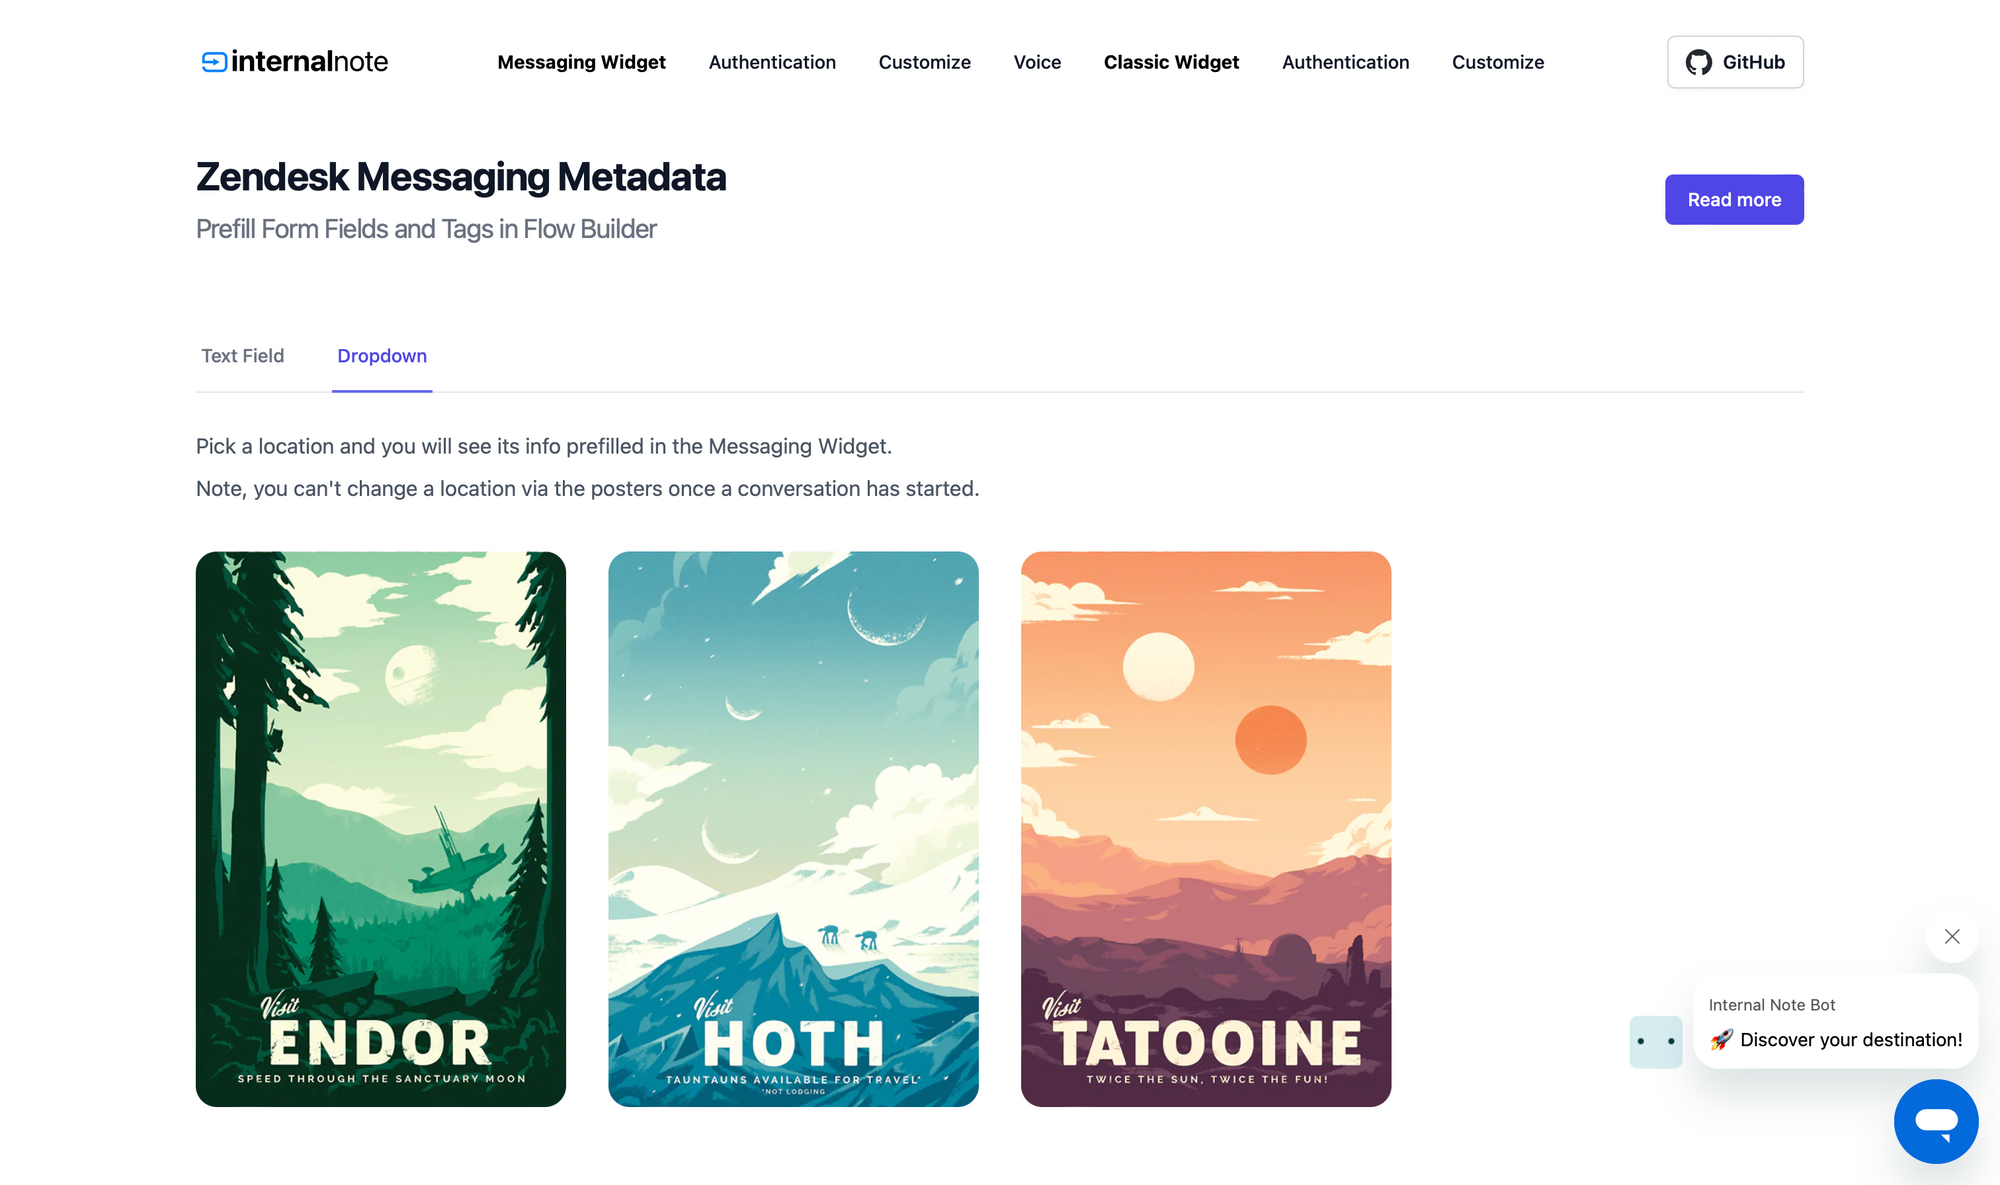
Task: Click the GitHub octocat icon
Action: click(1698, 62)
